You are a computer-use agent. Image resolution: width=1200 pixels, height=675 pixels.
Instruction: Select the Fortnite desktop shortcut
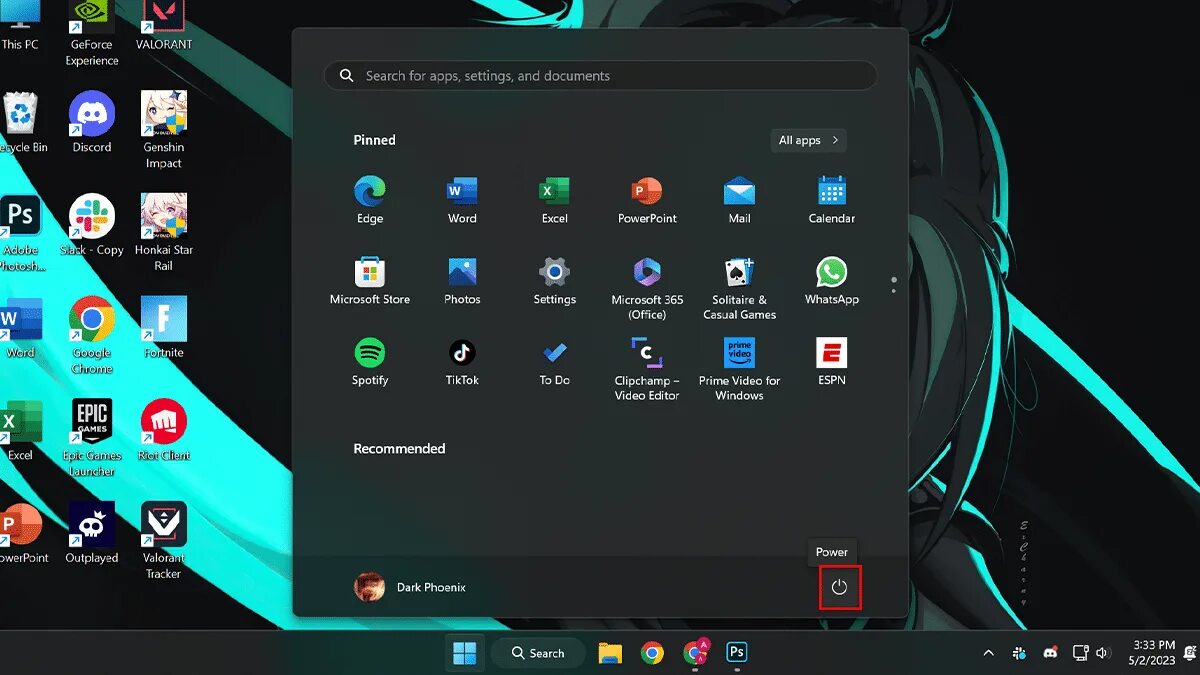164,327
